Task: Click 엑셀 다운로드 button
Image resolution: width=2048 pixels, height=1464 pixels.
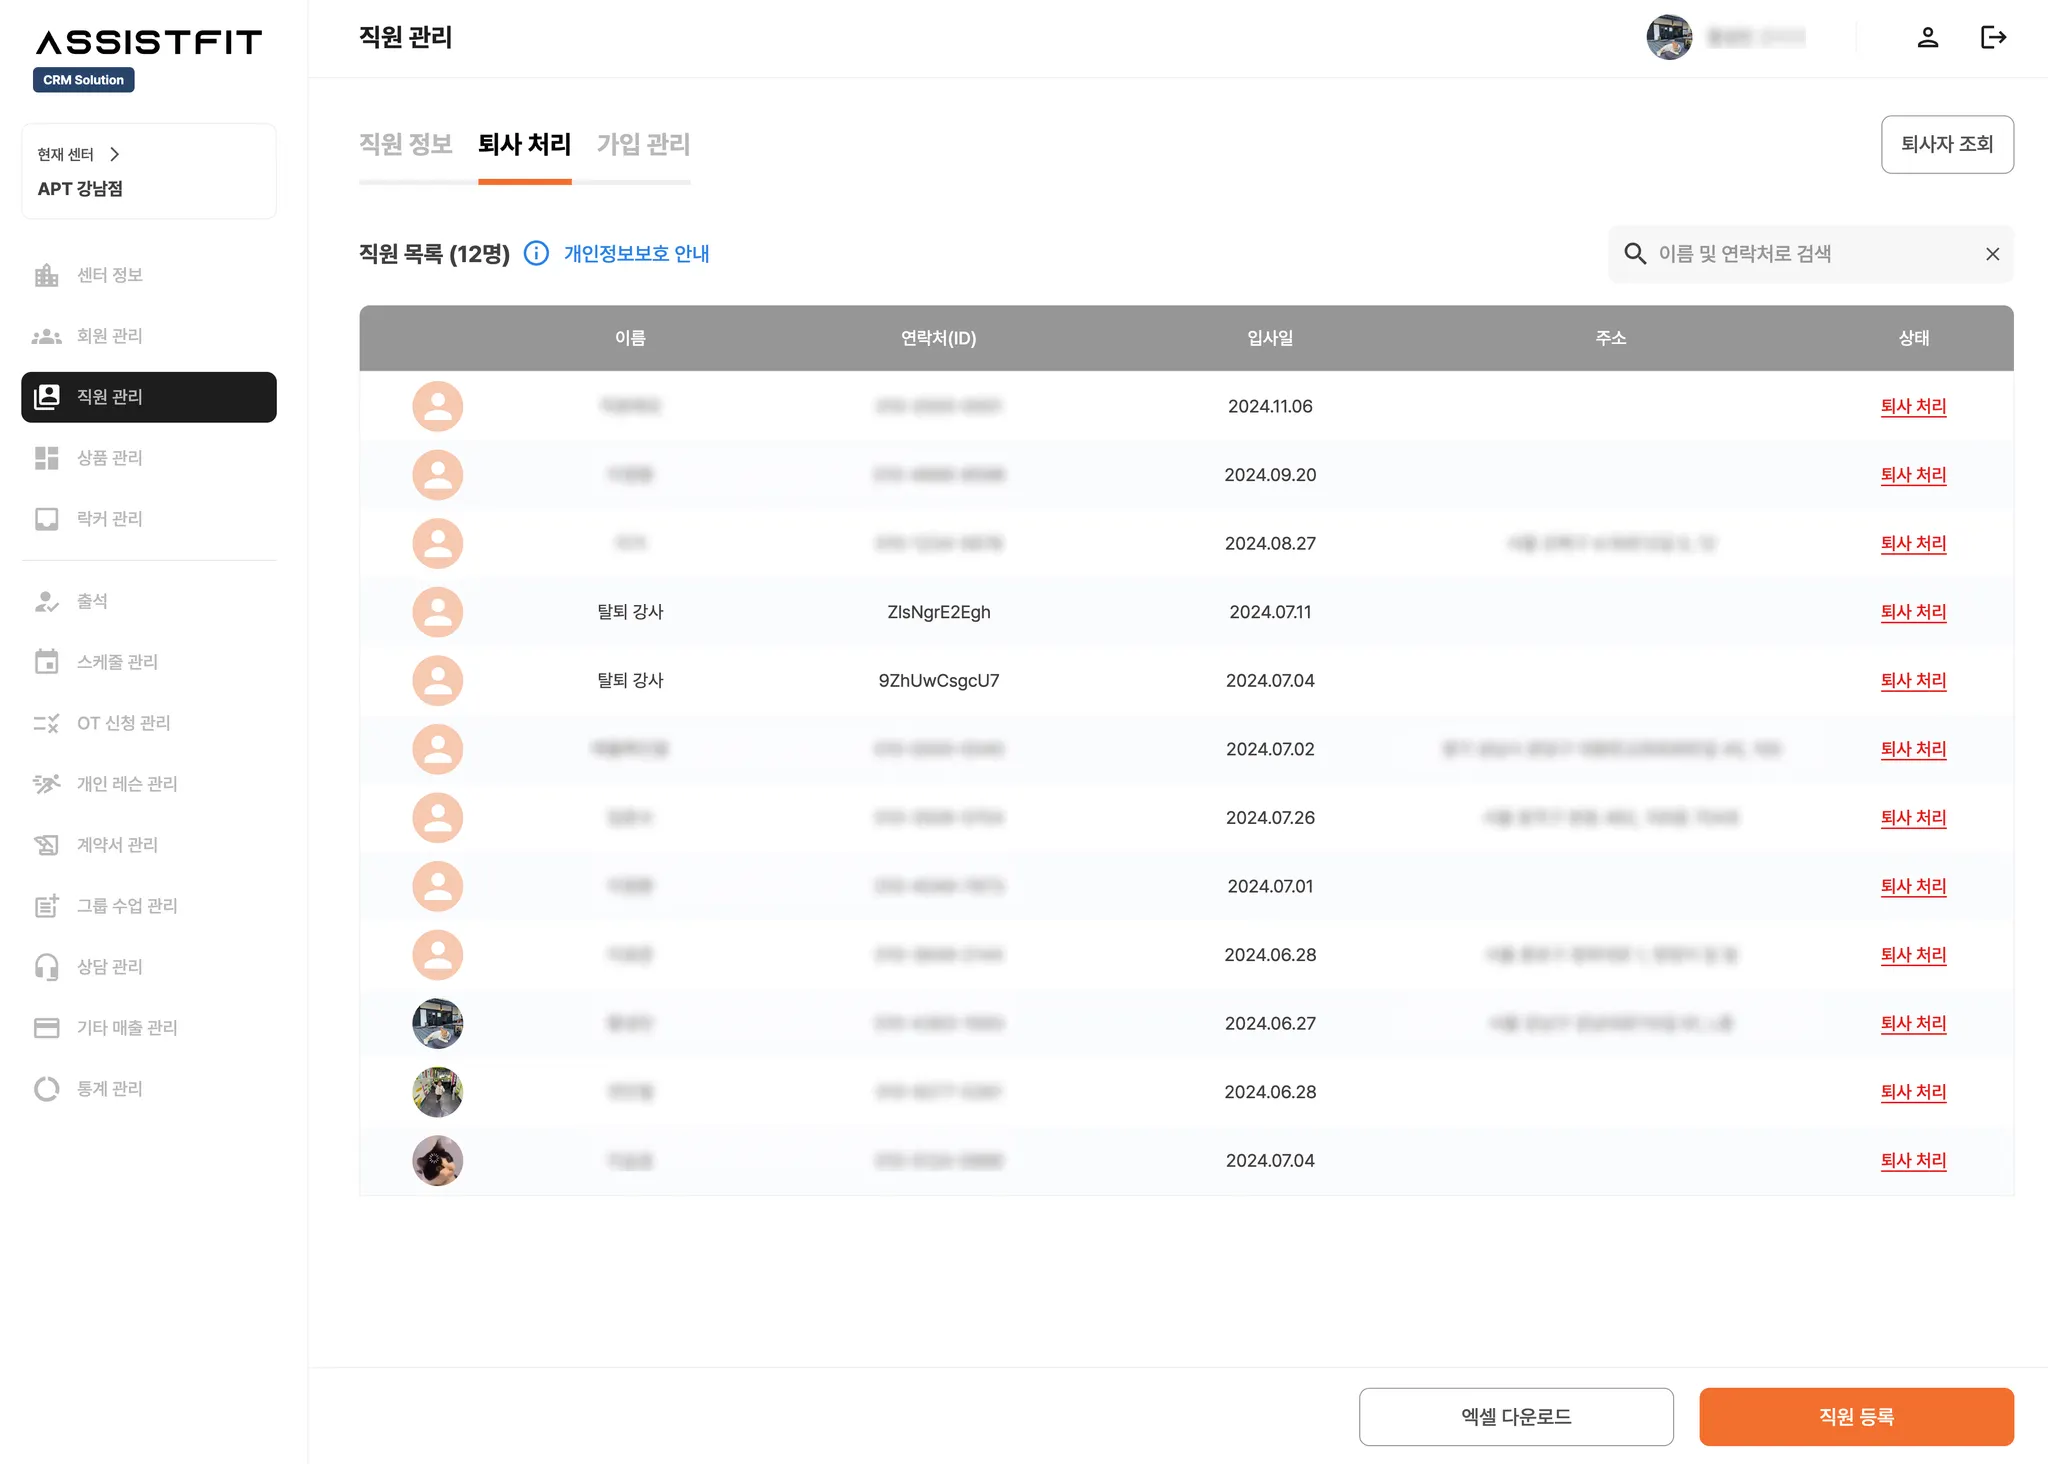Action: (x=1515, y=1416)
